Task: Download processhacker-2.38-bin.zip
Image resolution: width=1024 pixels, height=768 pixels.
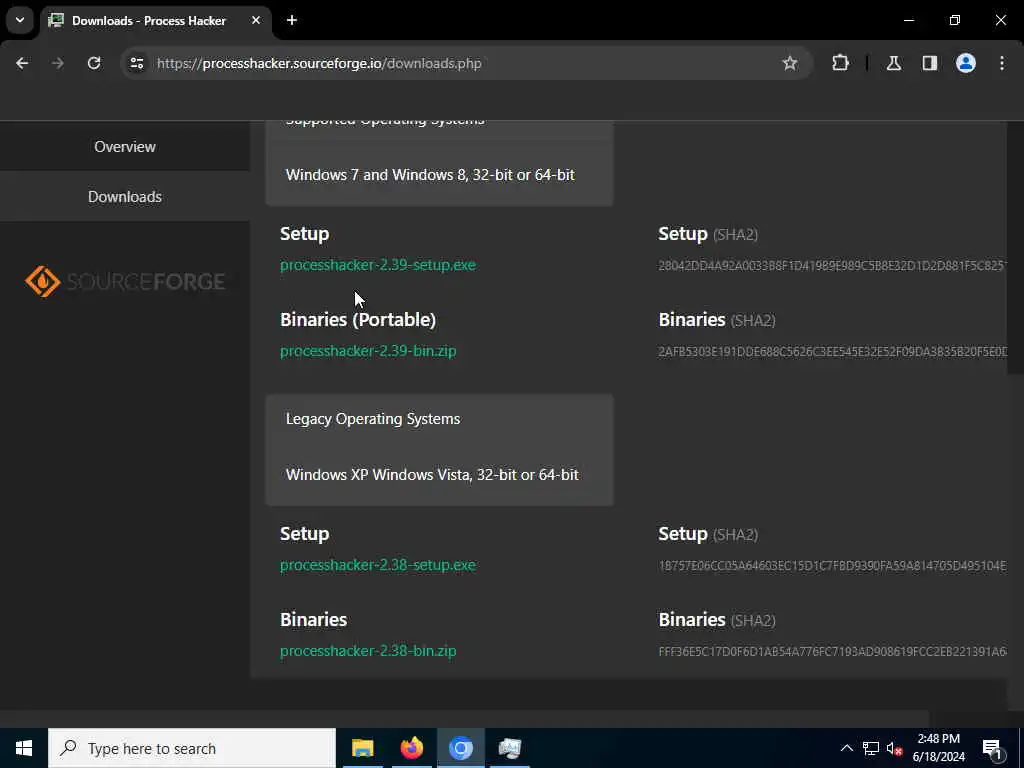Action: tap(368, 651)
